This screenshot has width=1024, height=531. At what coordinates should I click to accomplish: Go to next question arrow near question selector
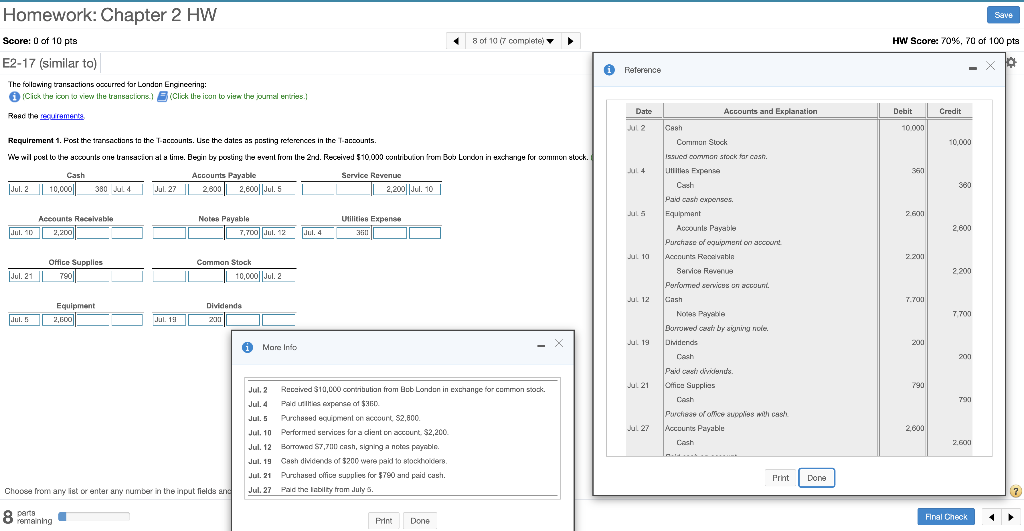[x=570, y=41]
